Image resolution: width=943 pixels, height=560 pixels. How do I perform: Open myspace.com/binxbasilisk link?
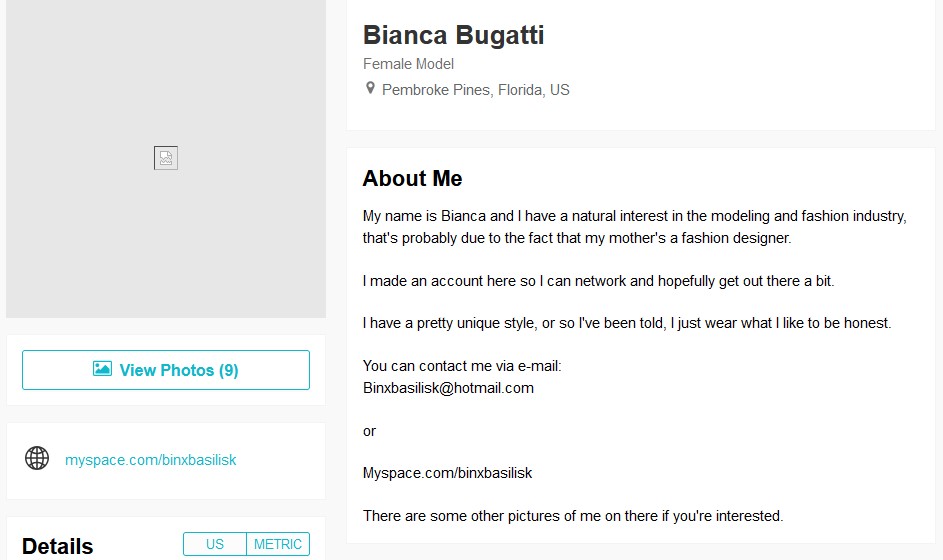(x=150, y=460)
